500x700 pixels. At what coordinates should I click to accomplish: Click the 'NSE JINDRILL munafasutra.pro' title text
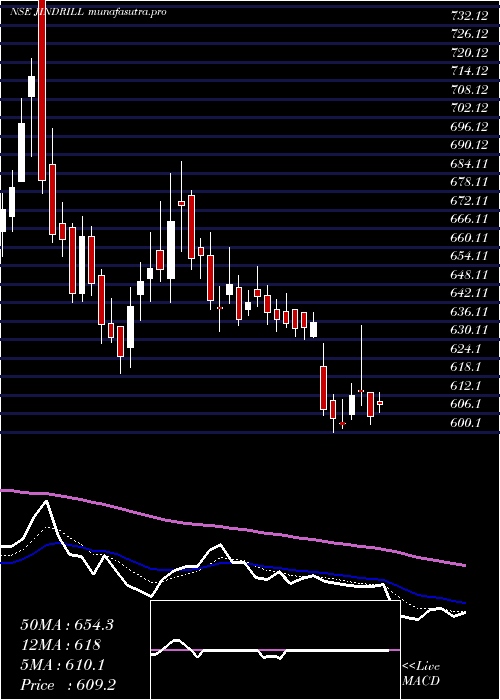(x=88, y=12)
